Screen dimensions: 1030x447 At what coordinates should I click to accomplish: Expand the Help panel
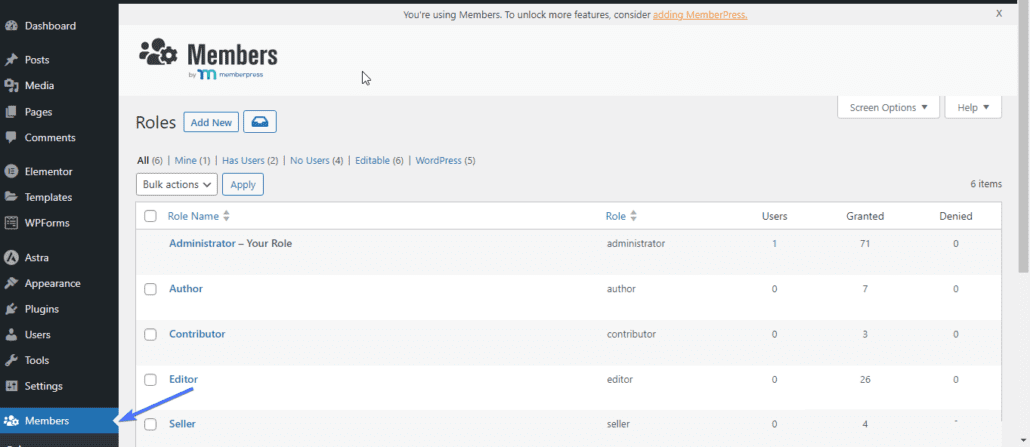click(x=973, y=108)
